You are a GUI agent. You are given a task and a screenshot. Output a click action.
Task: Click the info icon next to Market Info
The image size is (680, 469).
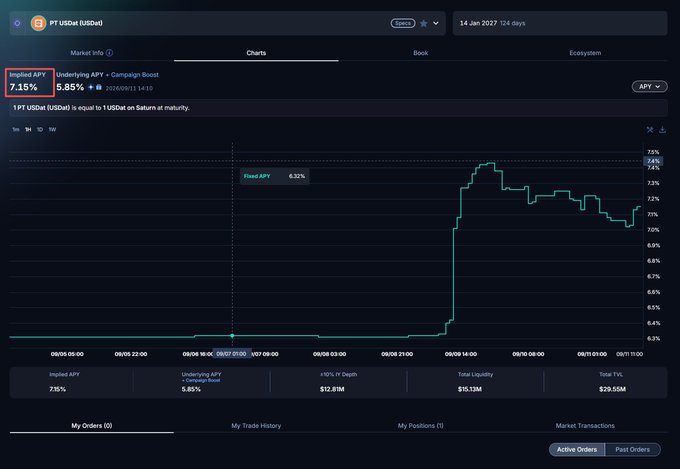tap(109, 53)
